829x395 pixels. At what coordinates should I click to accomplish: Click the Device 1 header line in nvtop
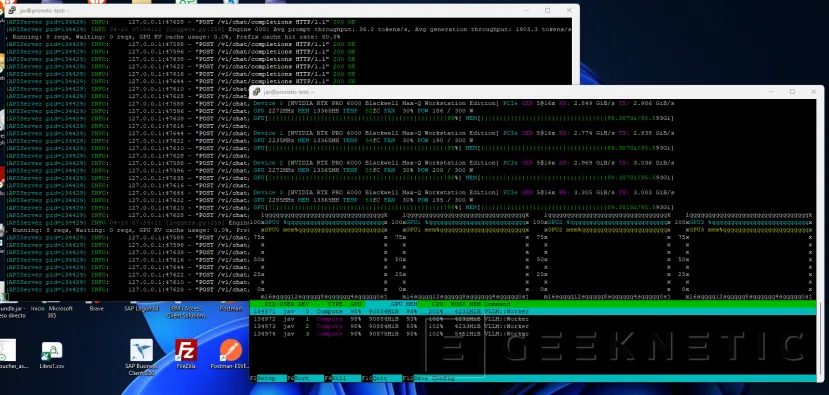(x=464, y=133)
